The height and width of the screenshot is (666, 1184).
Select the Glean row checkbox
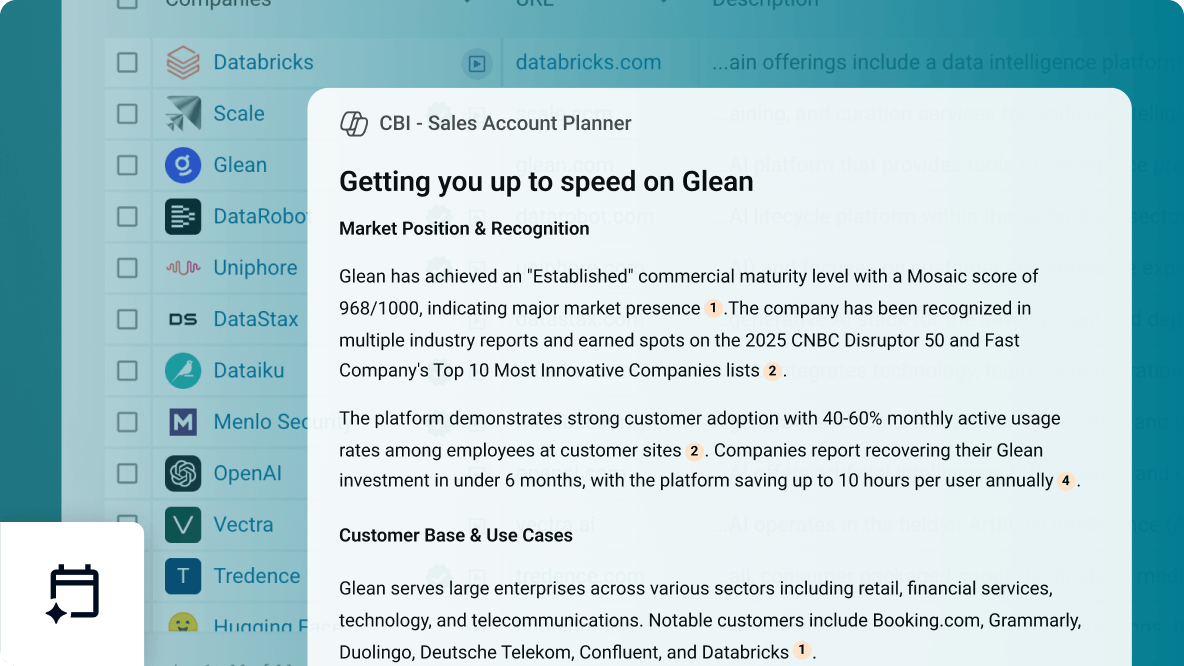[x=127, y=165]
